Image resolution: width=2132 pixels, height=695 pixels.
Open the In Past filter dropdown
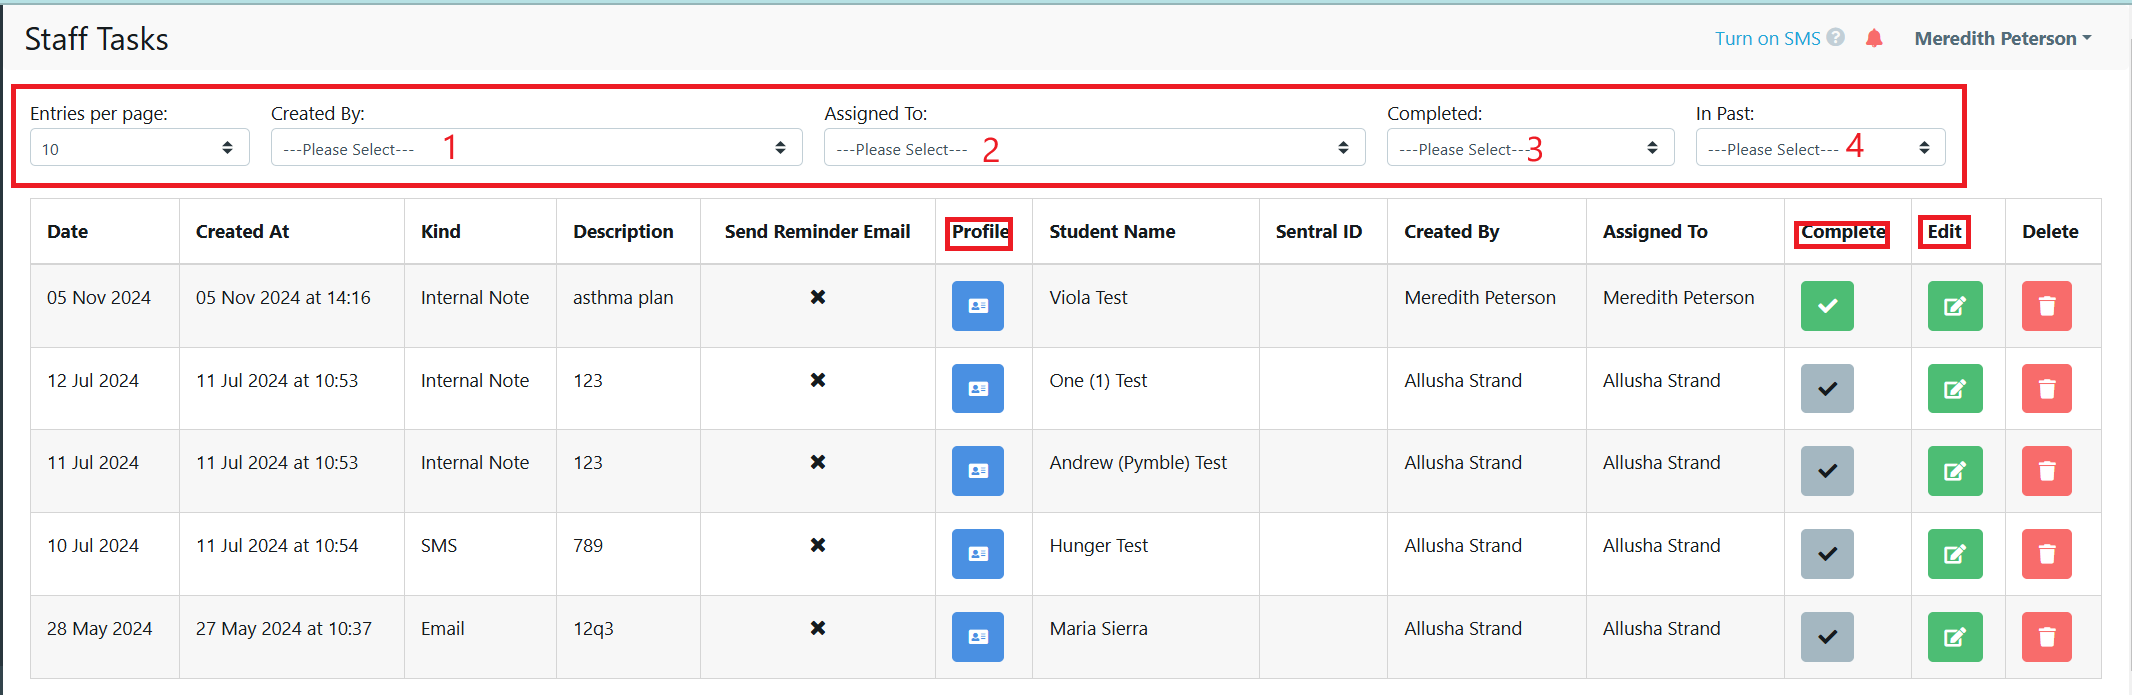(x=1819, y=148)
